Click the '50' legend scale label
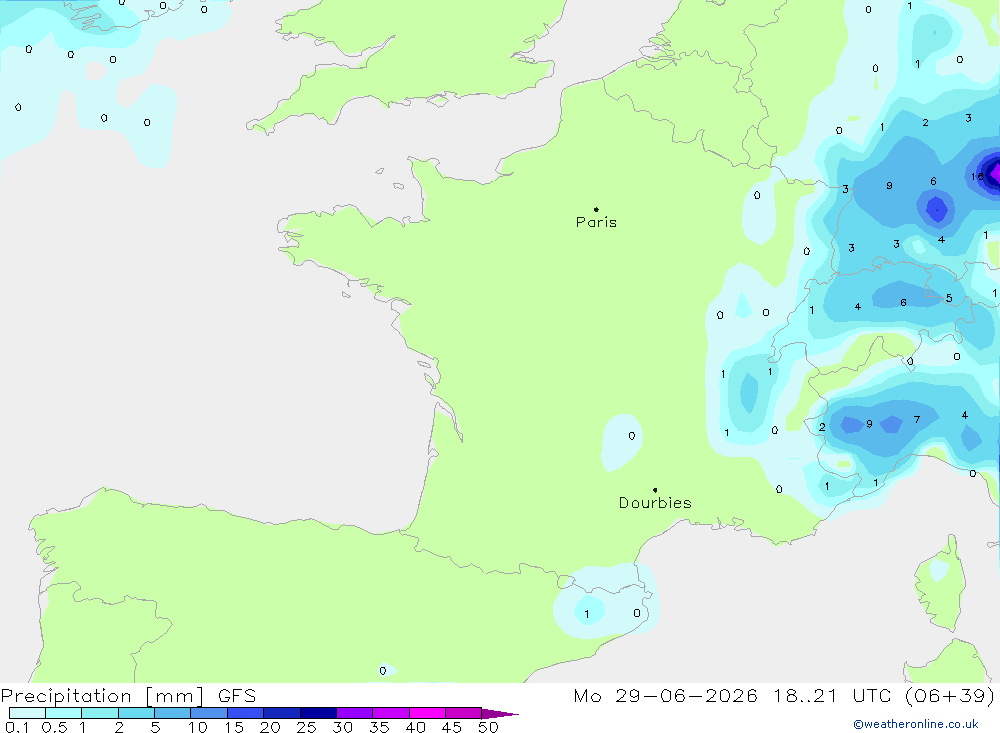This screenshot has height=733, width=1000. pos(488,727)
